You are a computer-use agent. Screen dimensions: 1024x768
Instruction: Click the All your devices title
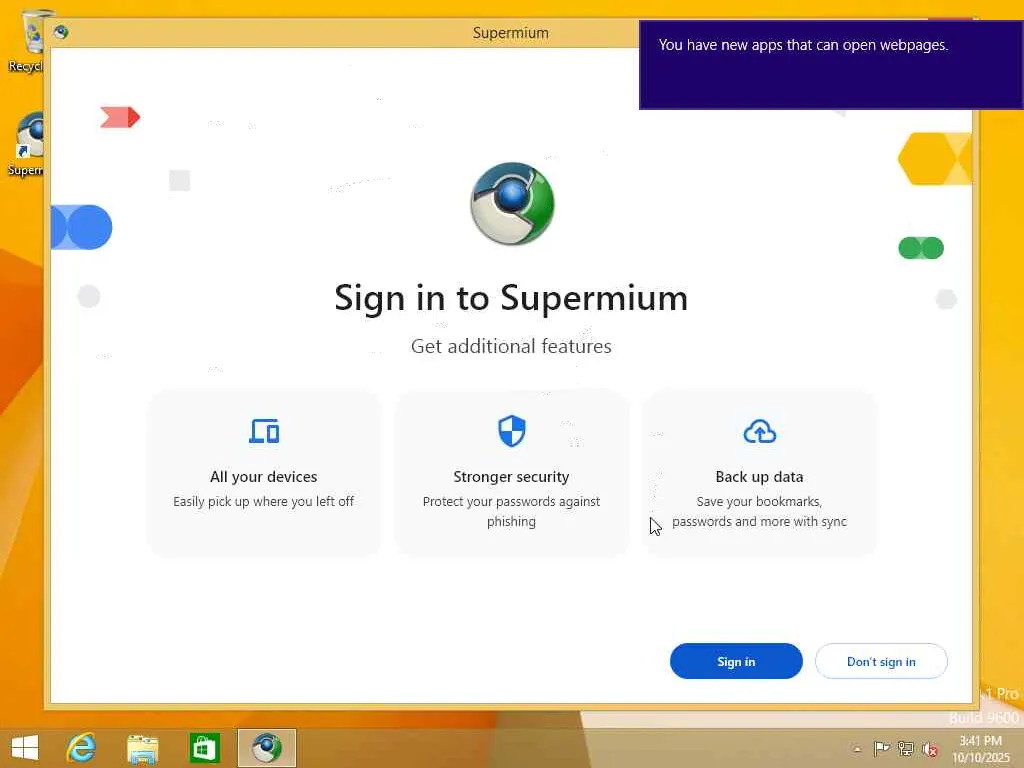pos(264,477)
